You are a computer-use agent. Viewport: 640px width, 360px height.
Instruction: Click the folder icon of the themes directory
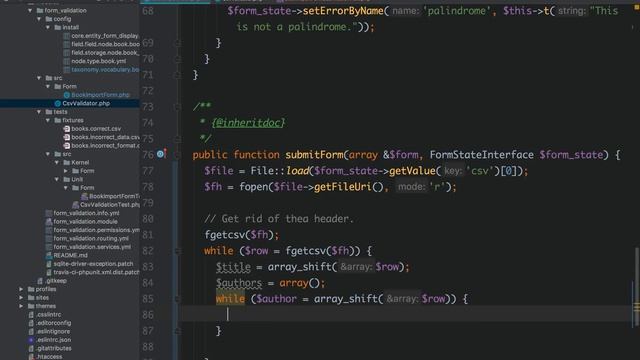click(31, 306)
